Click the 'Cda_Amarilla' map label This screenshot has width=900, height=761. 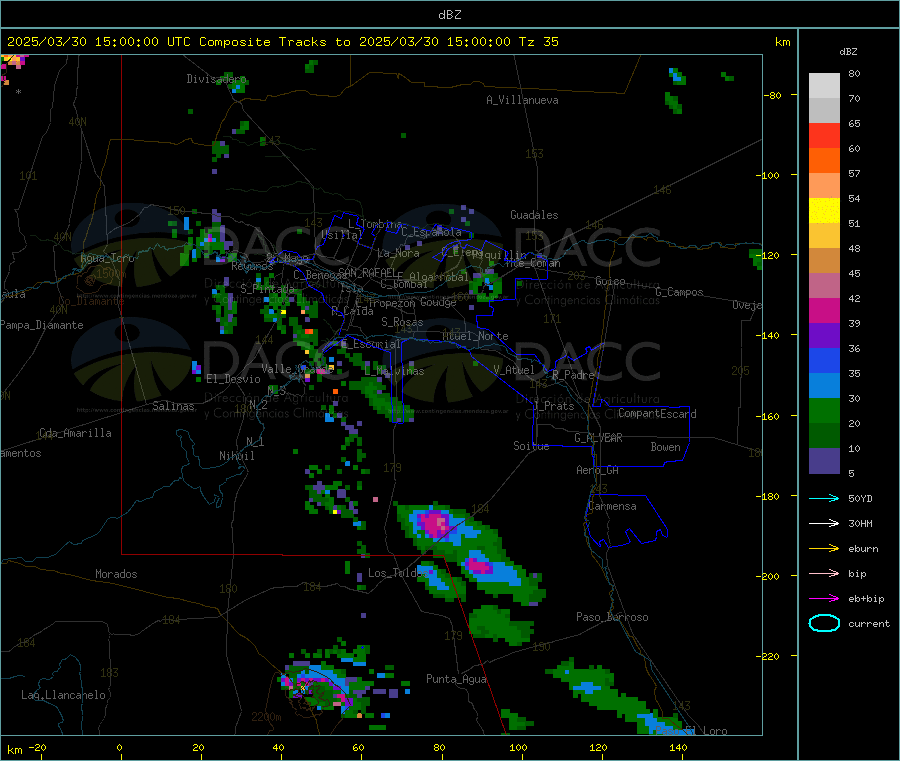pos(75,433)
